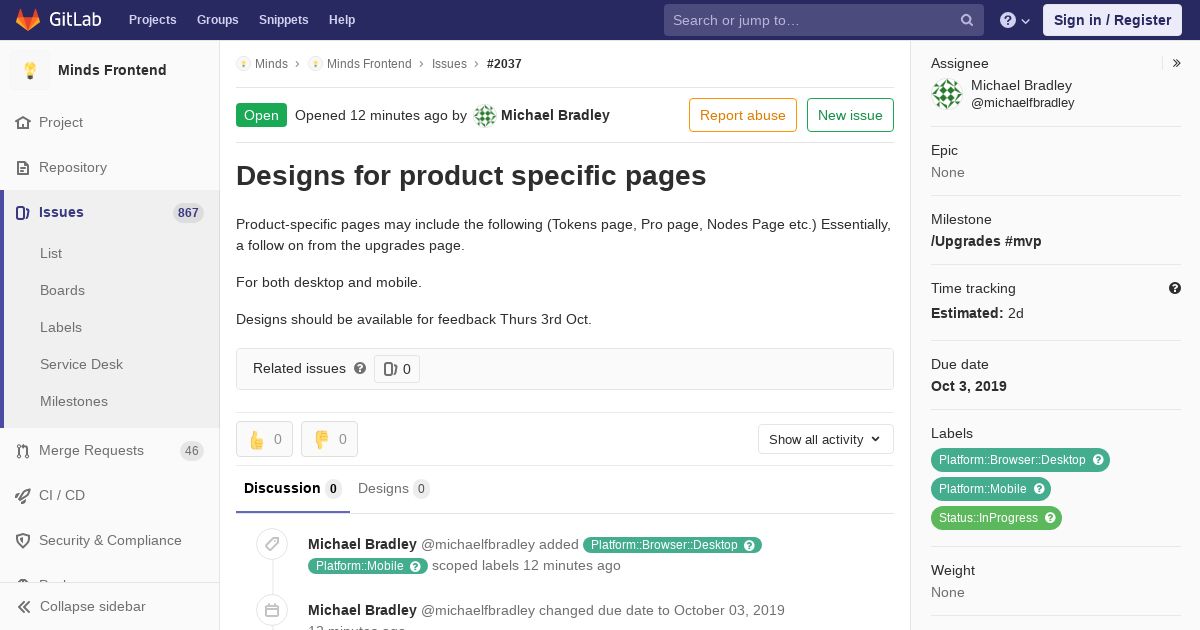Screen dimensions: 1200x630
Task: Click the Open status badge
Action: tap(261, 115)
